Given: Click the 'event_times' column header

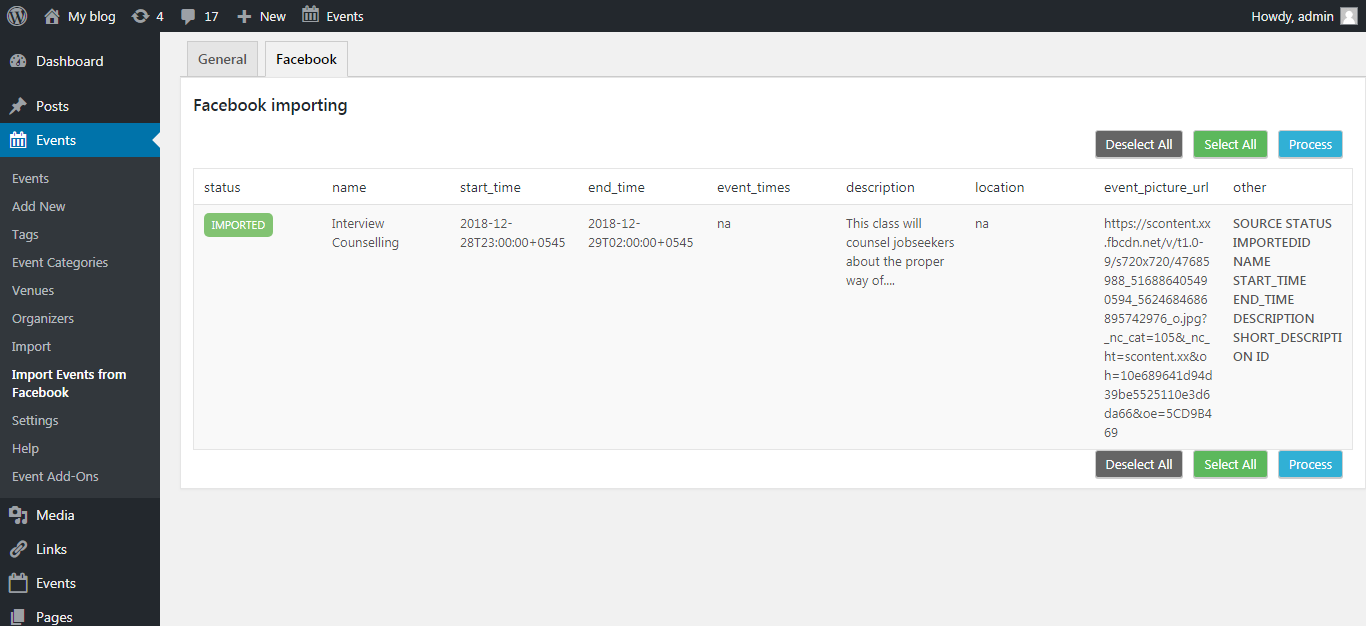Looking at the screenshot, I should (x=753, y=187).
